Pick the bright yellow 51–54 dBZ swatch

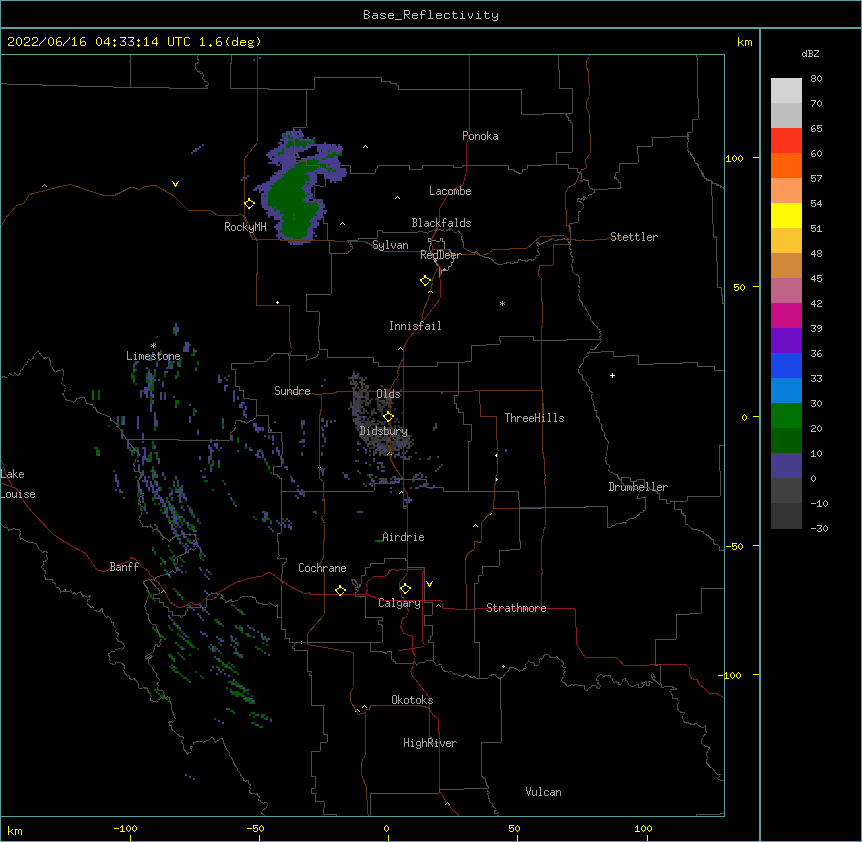pos(786,215)
